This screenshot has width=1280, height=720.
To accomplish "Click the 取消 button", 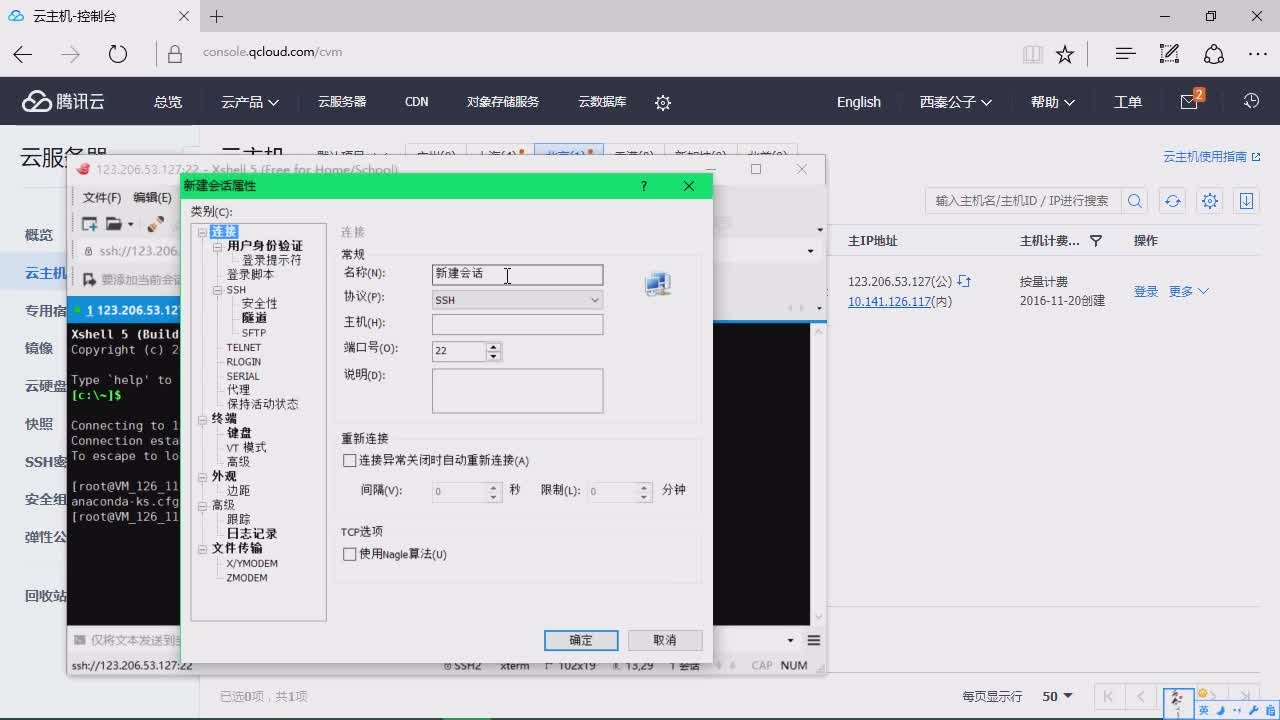I will click(x=665, y=640).
